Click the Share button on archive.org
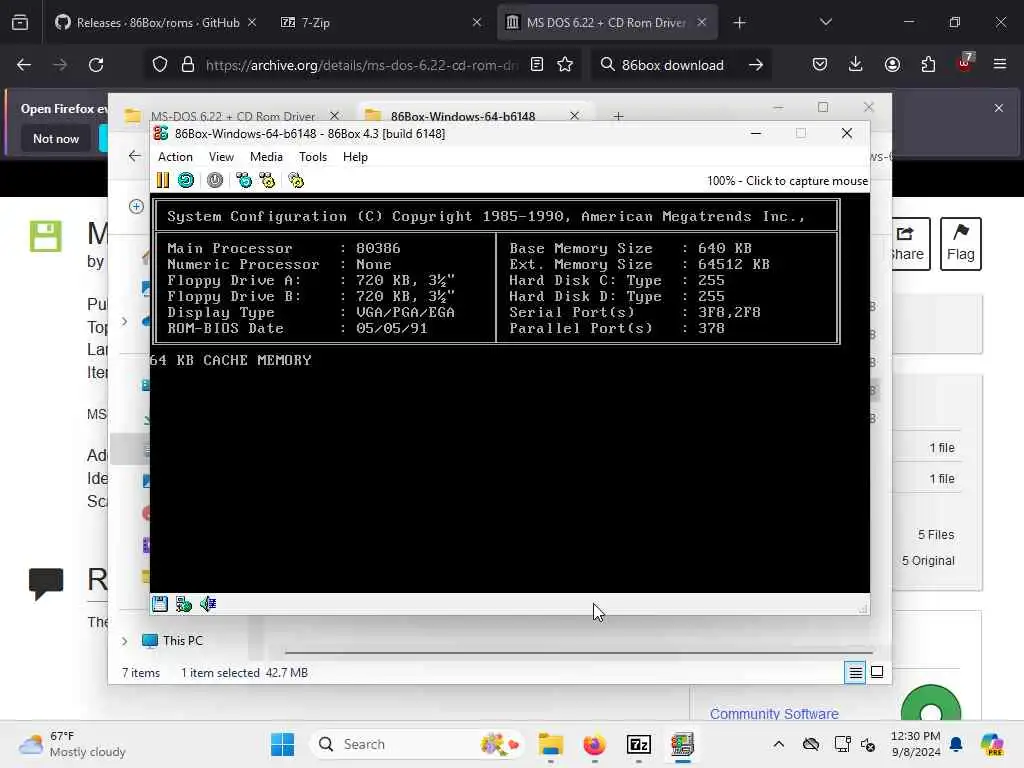The height and width of the screenshot is (768, 1024). pyautogui.click(x=909, y=244)
